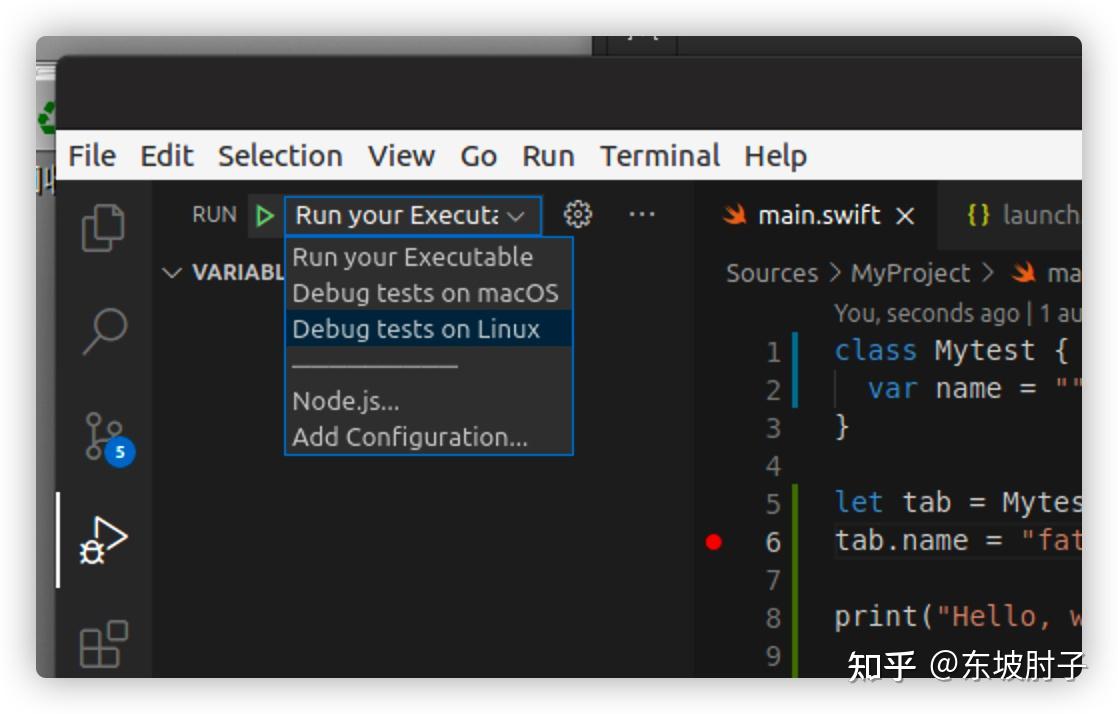Screen dimensions: 1118x714
Task: Open the debug views overflow ellipsis icon
Action: coord(642,214)
